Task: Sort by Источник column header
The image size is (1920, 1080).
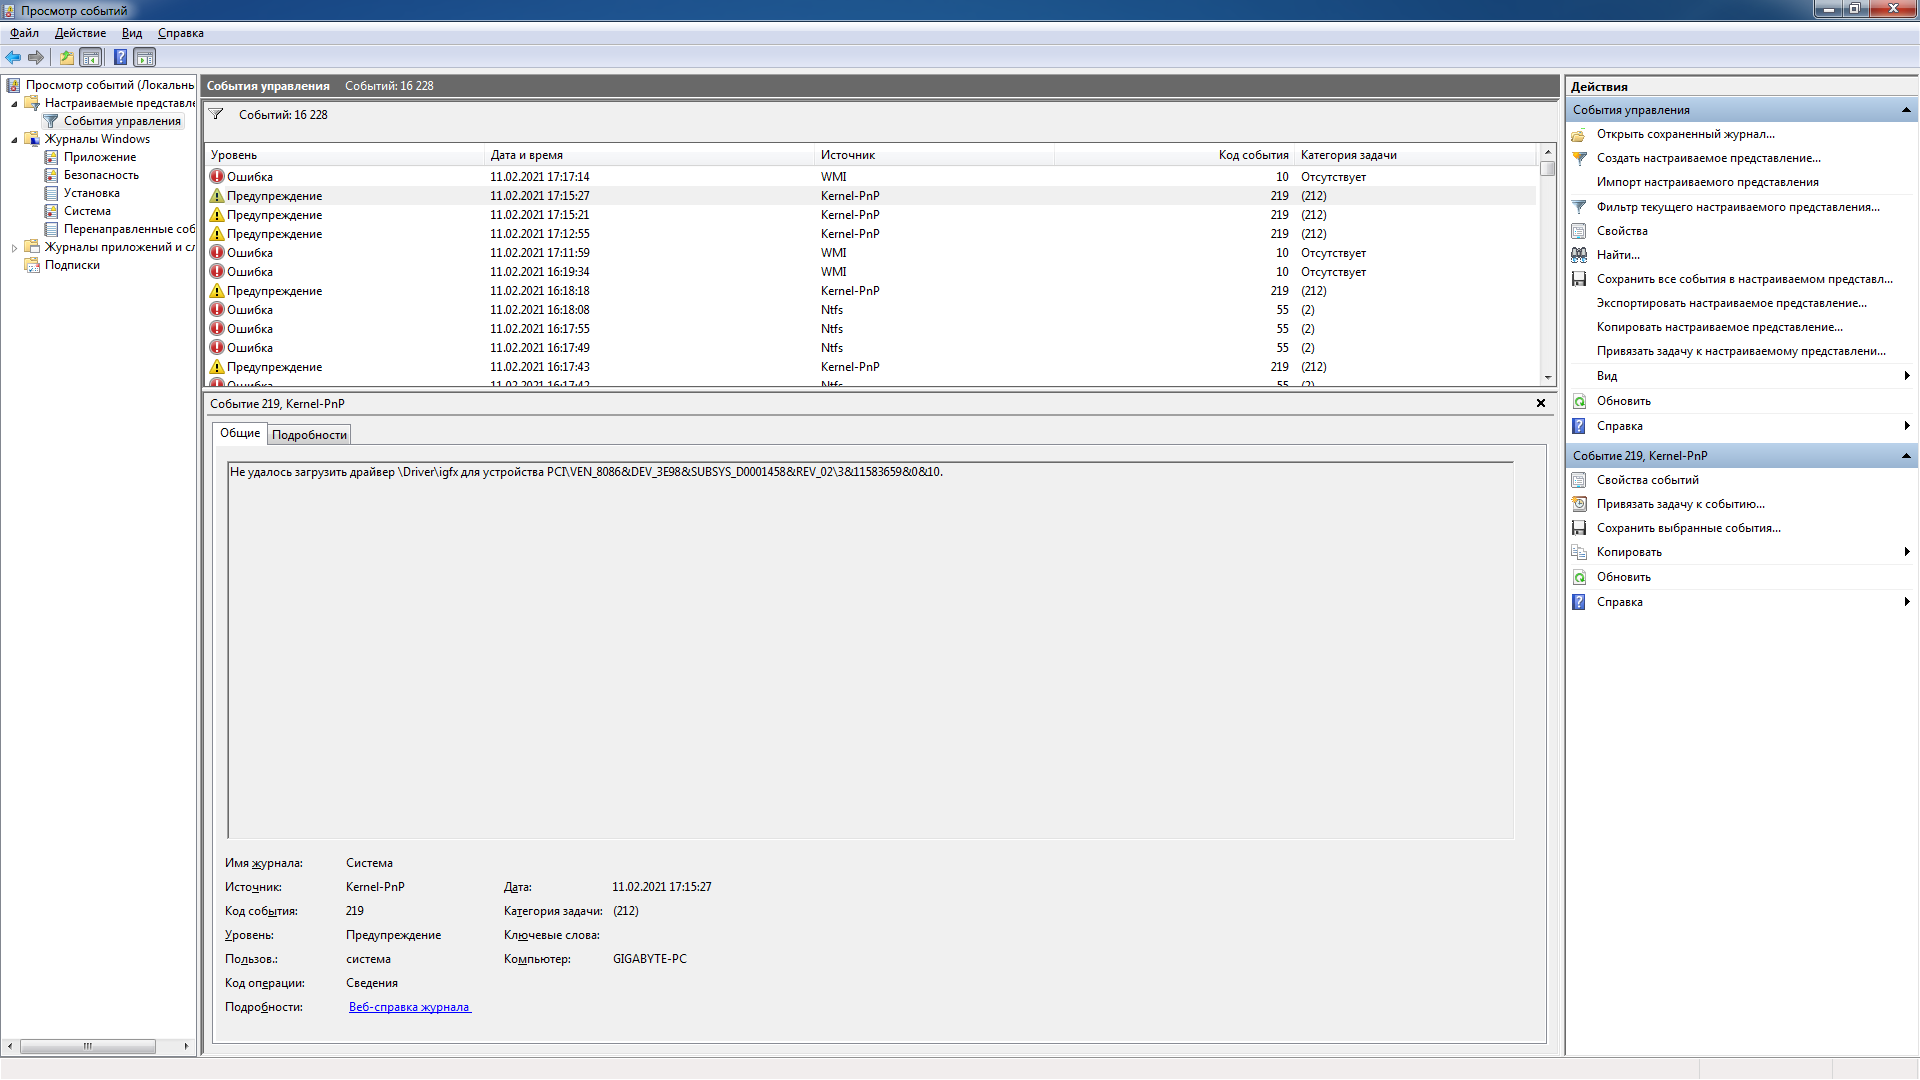Action: (934, 155)
